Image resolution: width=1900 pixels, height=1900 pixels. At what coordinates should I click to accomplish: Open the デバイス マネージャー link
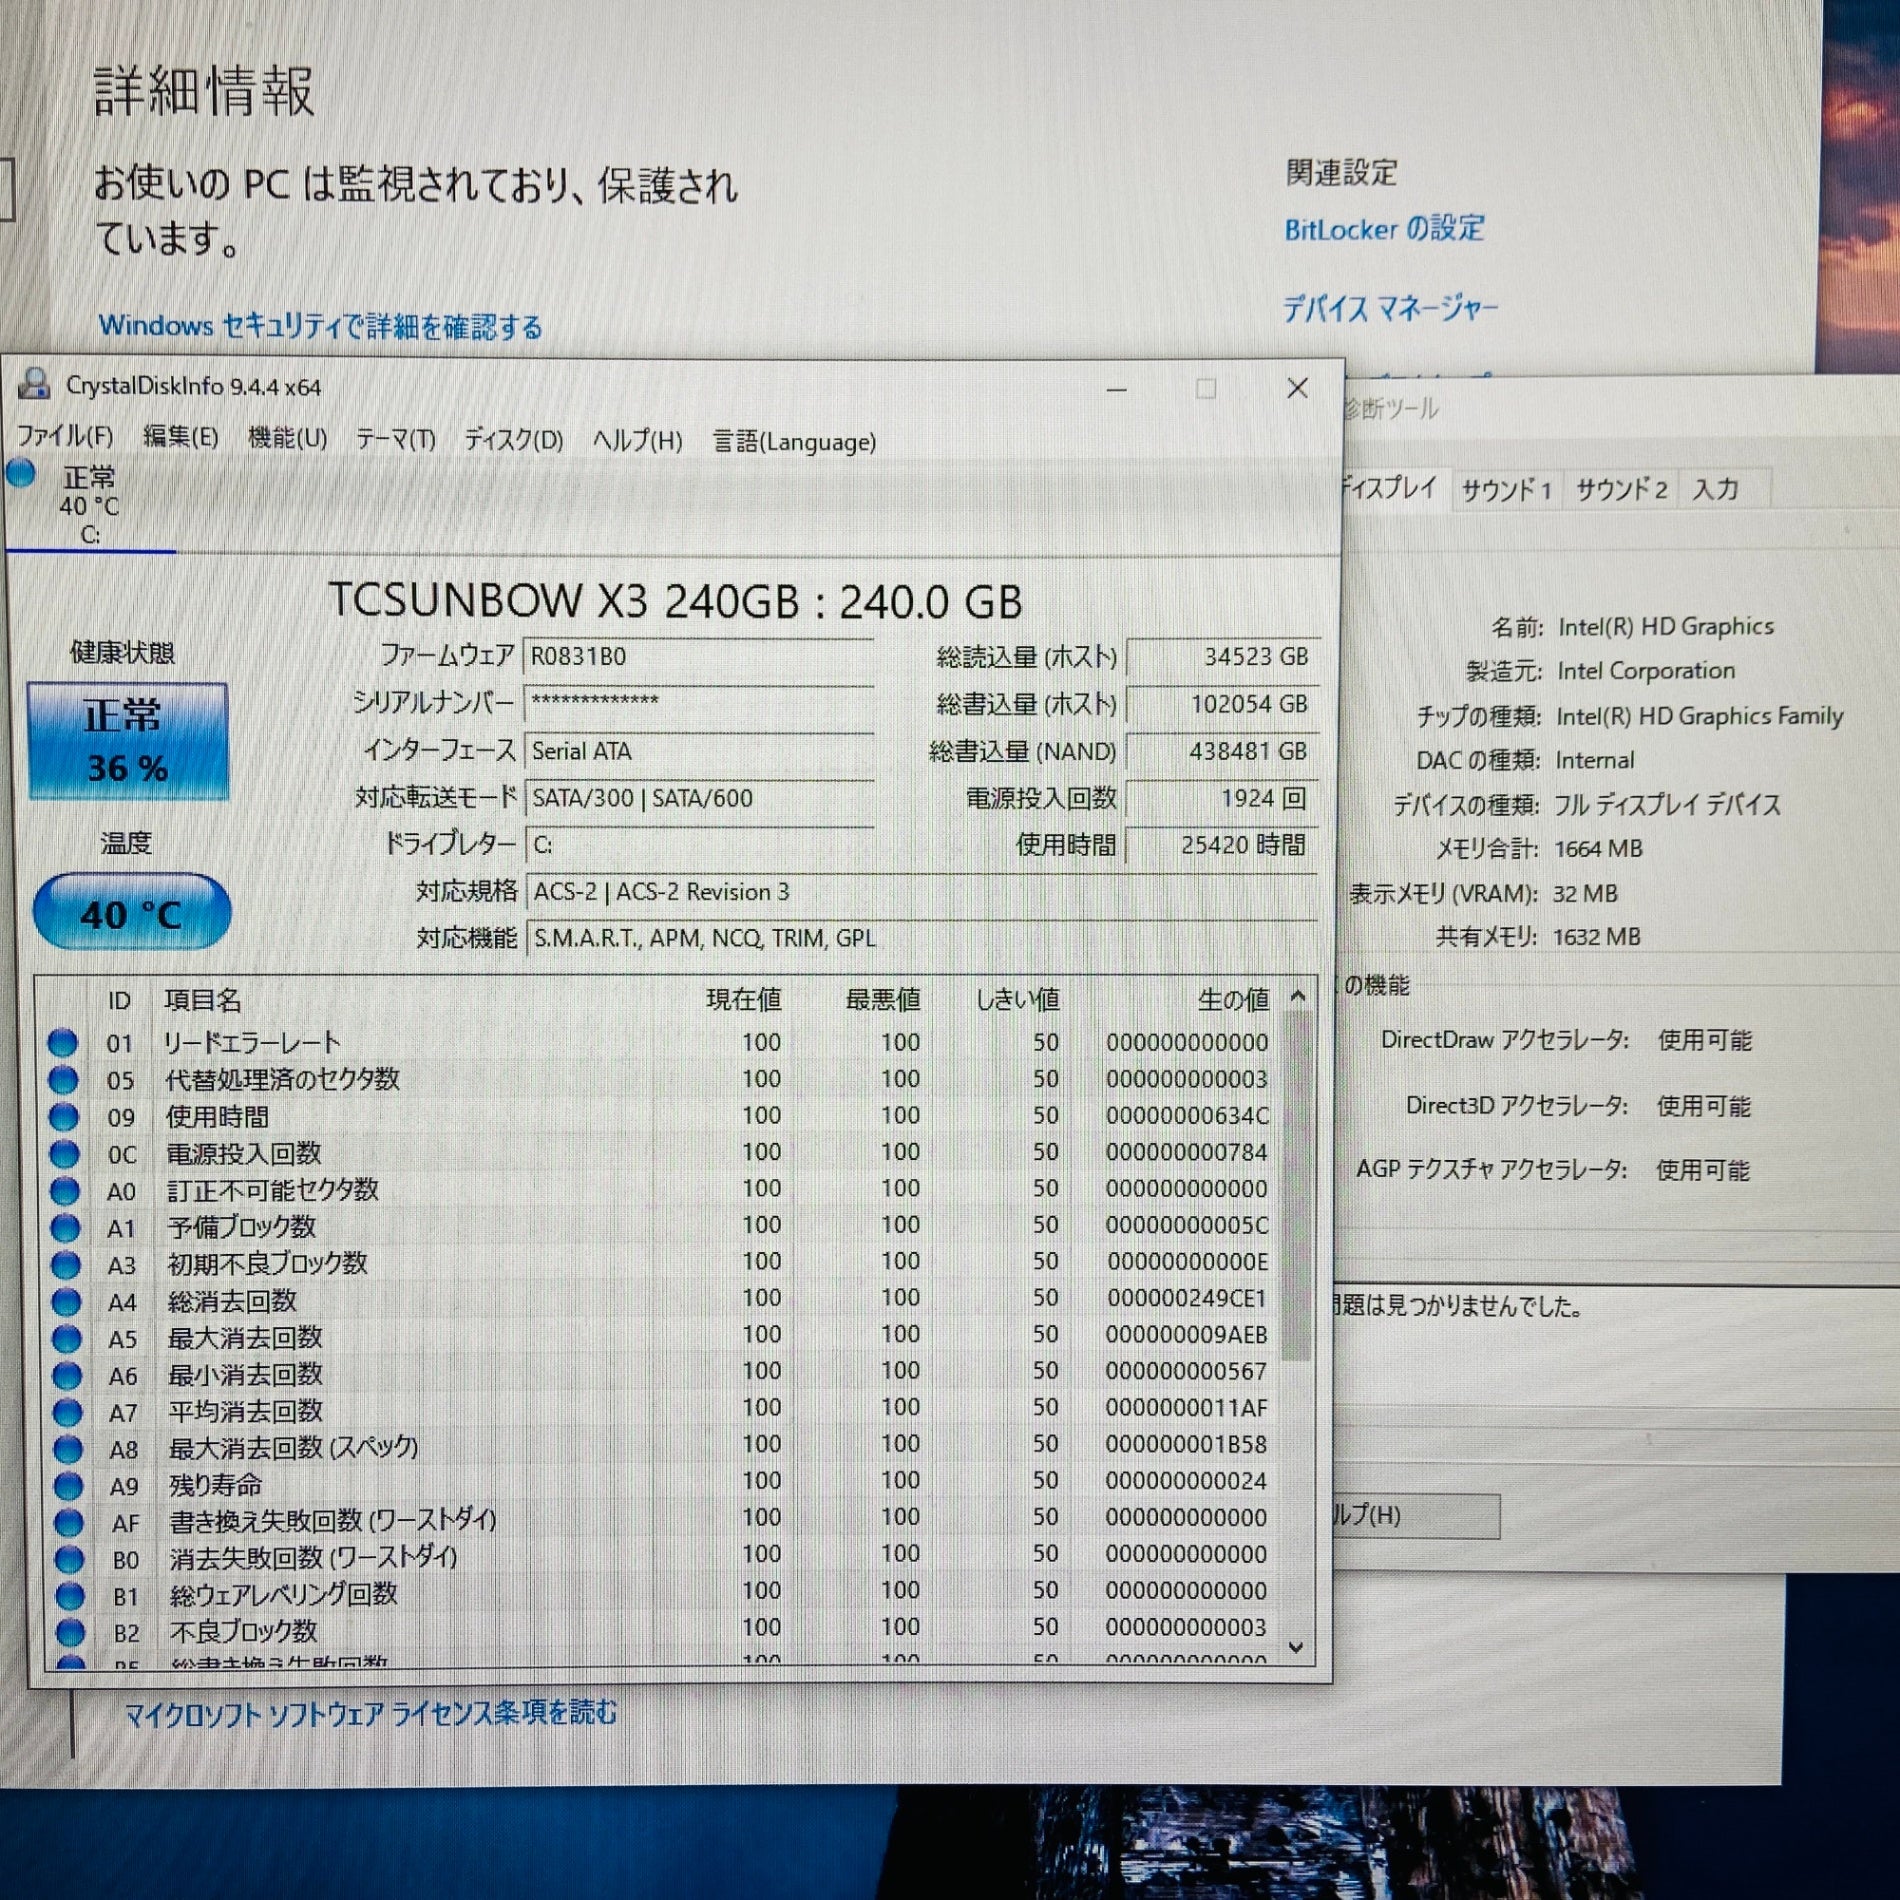pyautogui.click(x=1390, y=309)
